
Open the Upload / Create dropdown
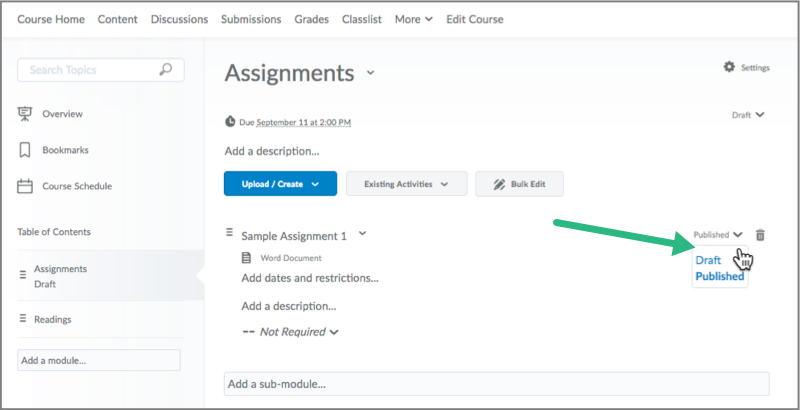point(280,184)
